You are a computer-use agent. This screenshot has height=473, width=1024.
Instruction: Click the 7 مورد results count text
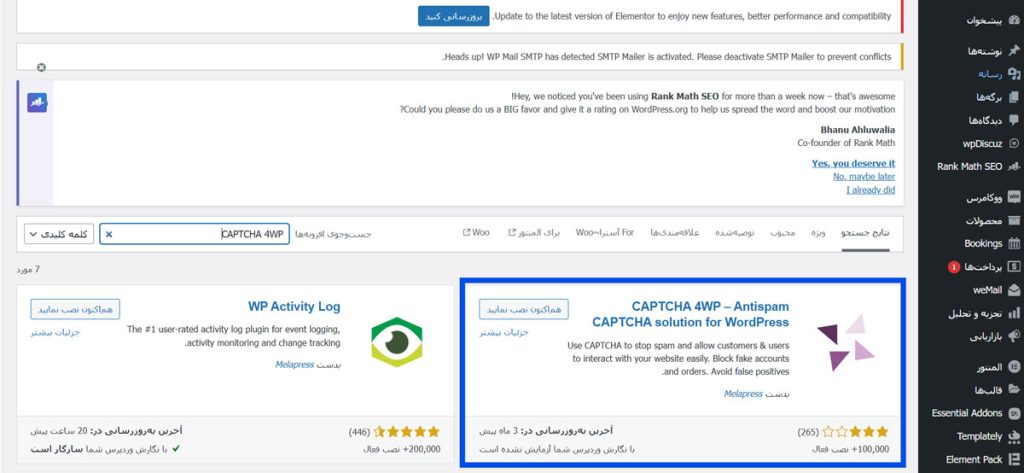28,269
